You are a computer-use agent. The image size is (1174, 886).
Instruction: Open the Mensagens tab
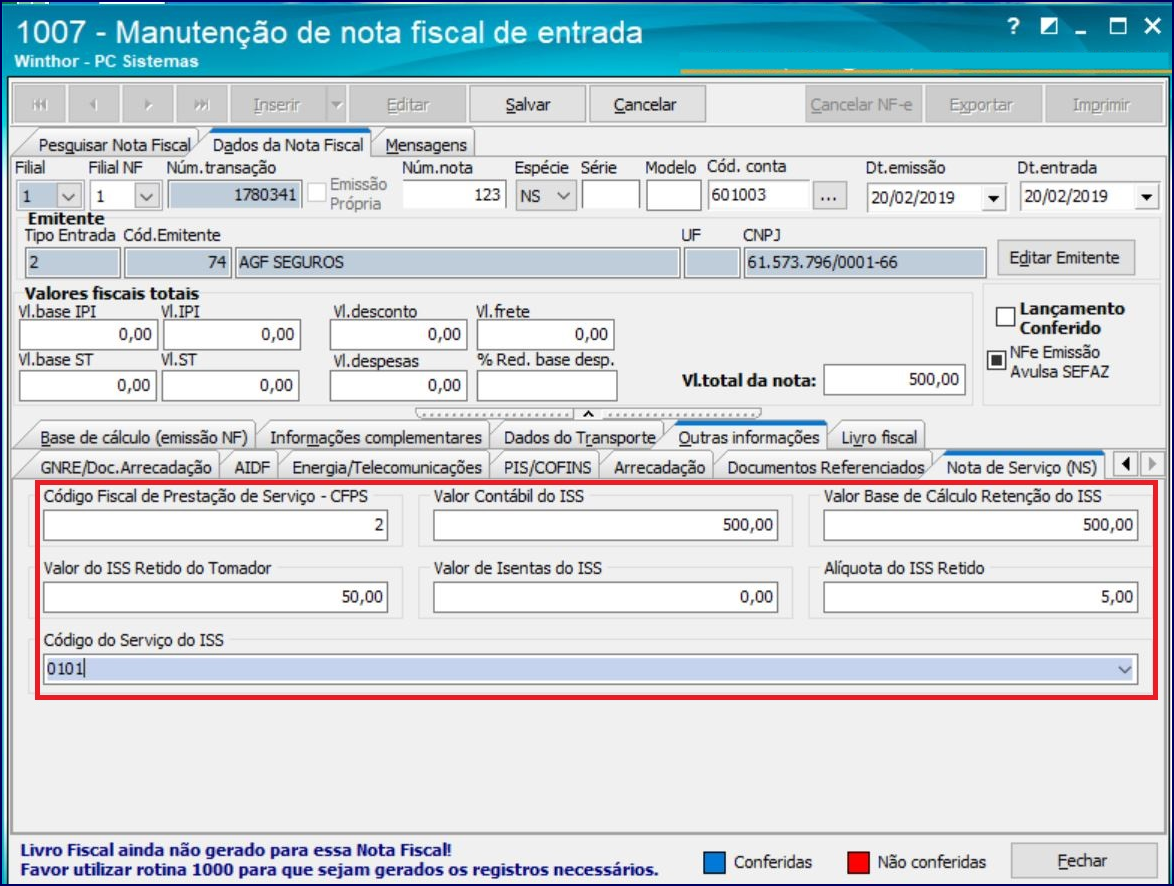(426, 145)
